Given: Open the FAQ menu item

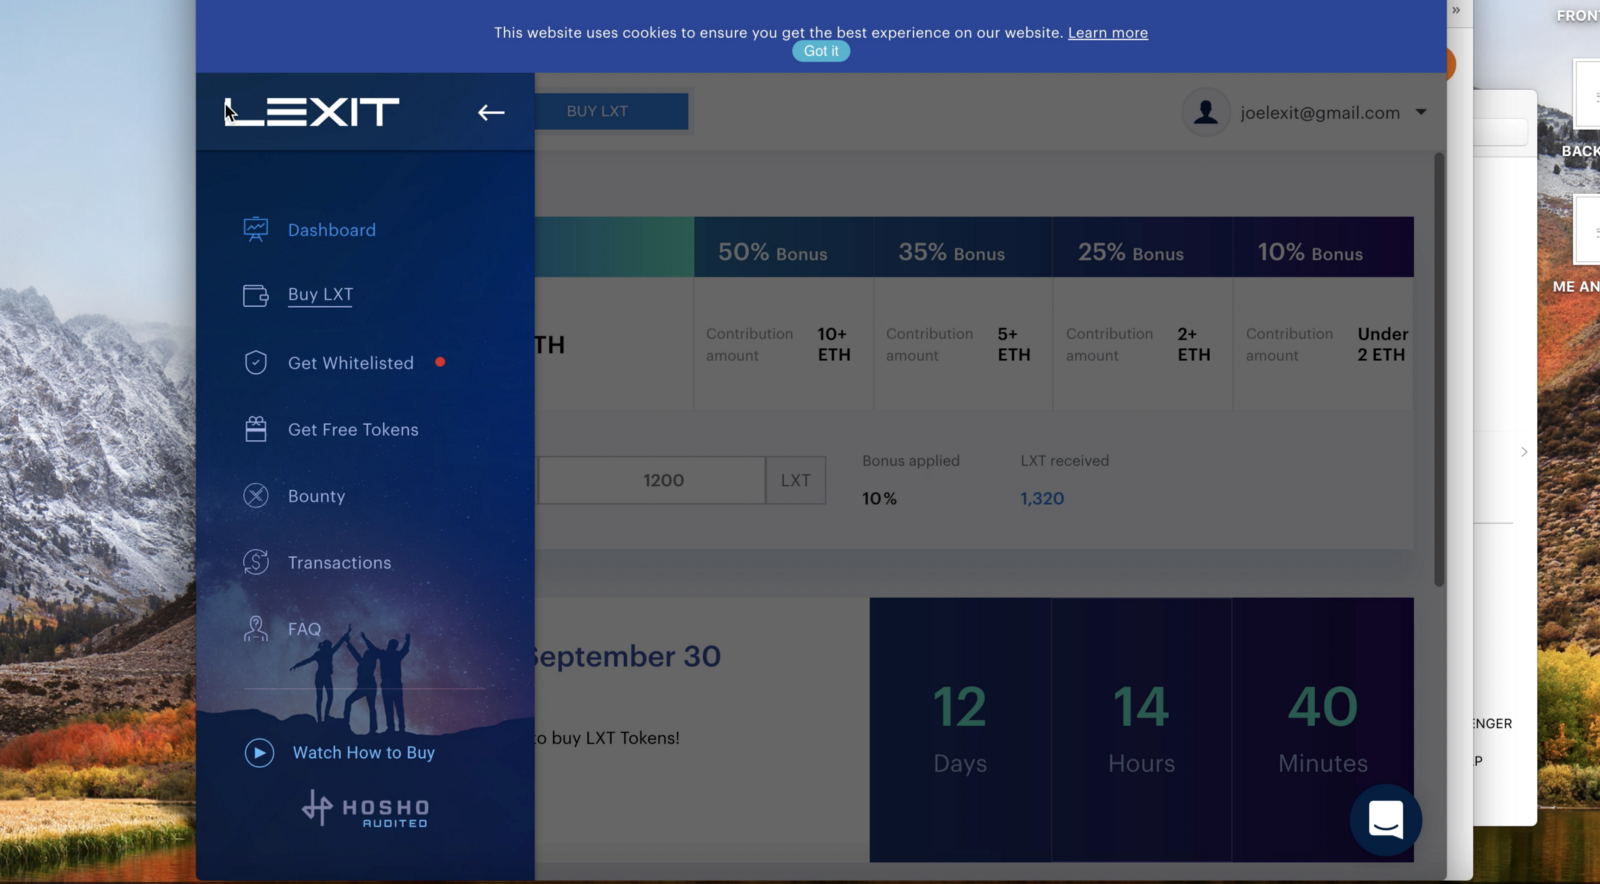Looking at the screenshot, I should point(304,629).
